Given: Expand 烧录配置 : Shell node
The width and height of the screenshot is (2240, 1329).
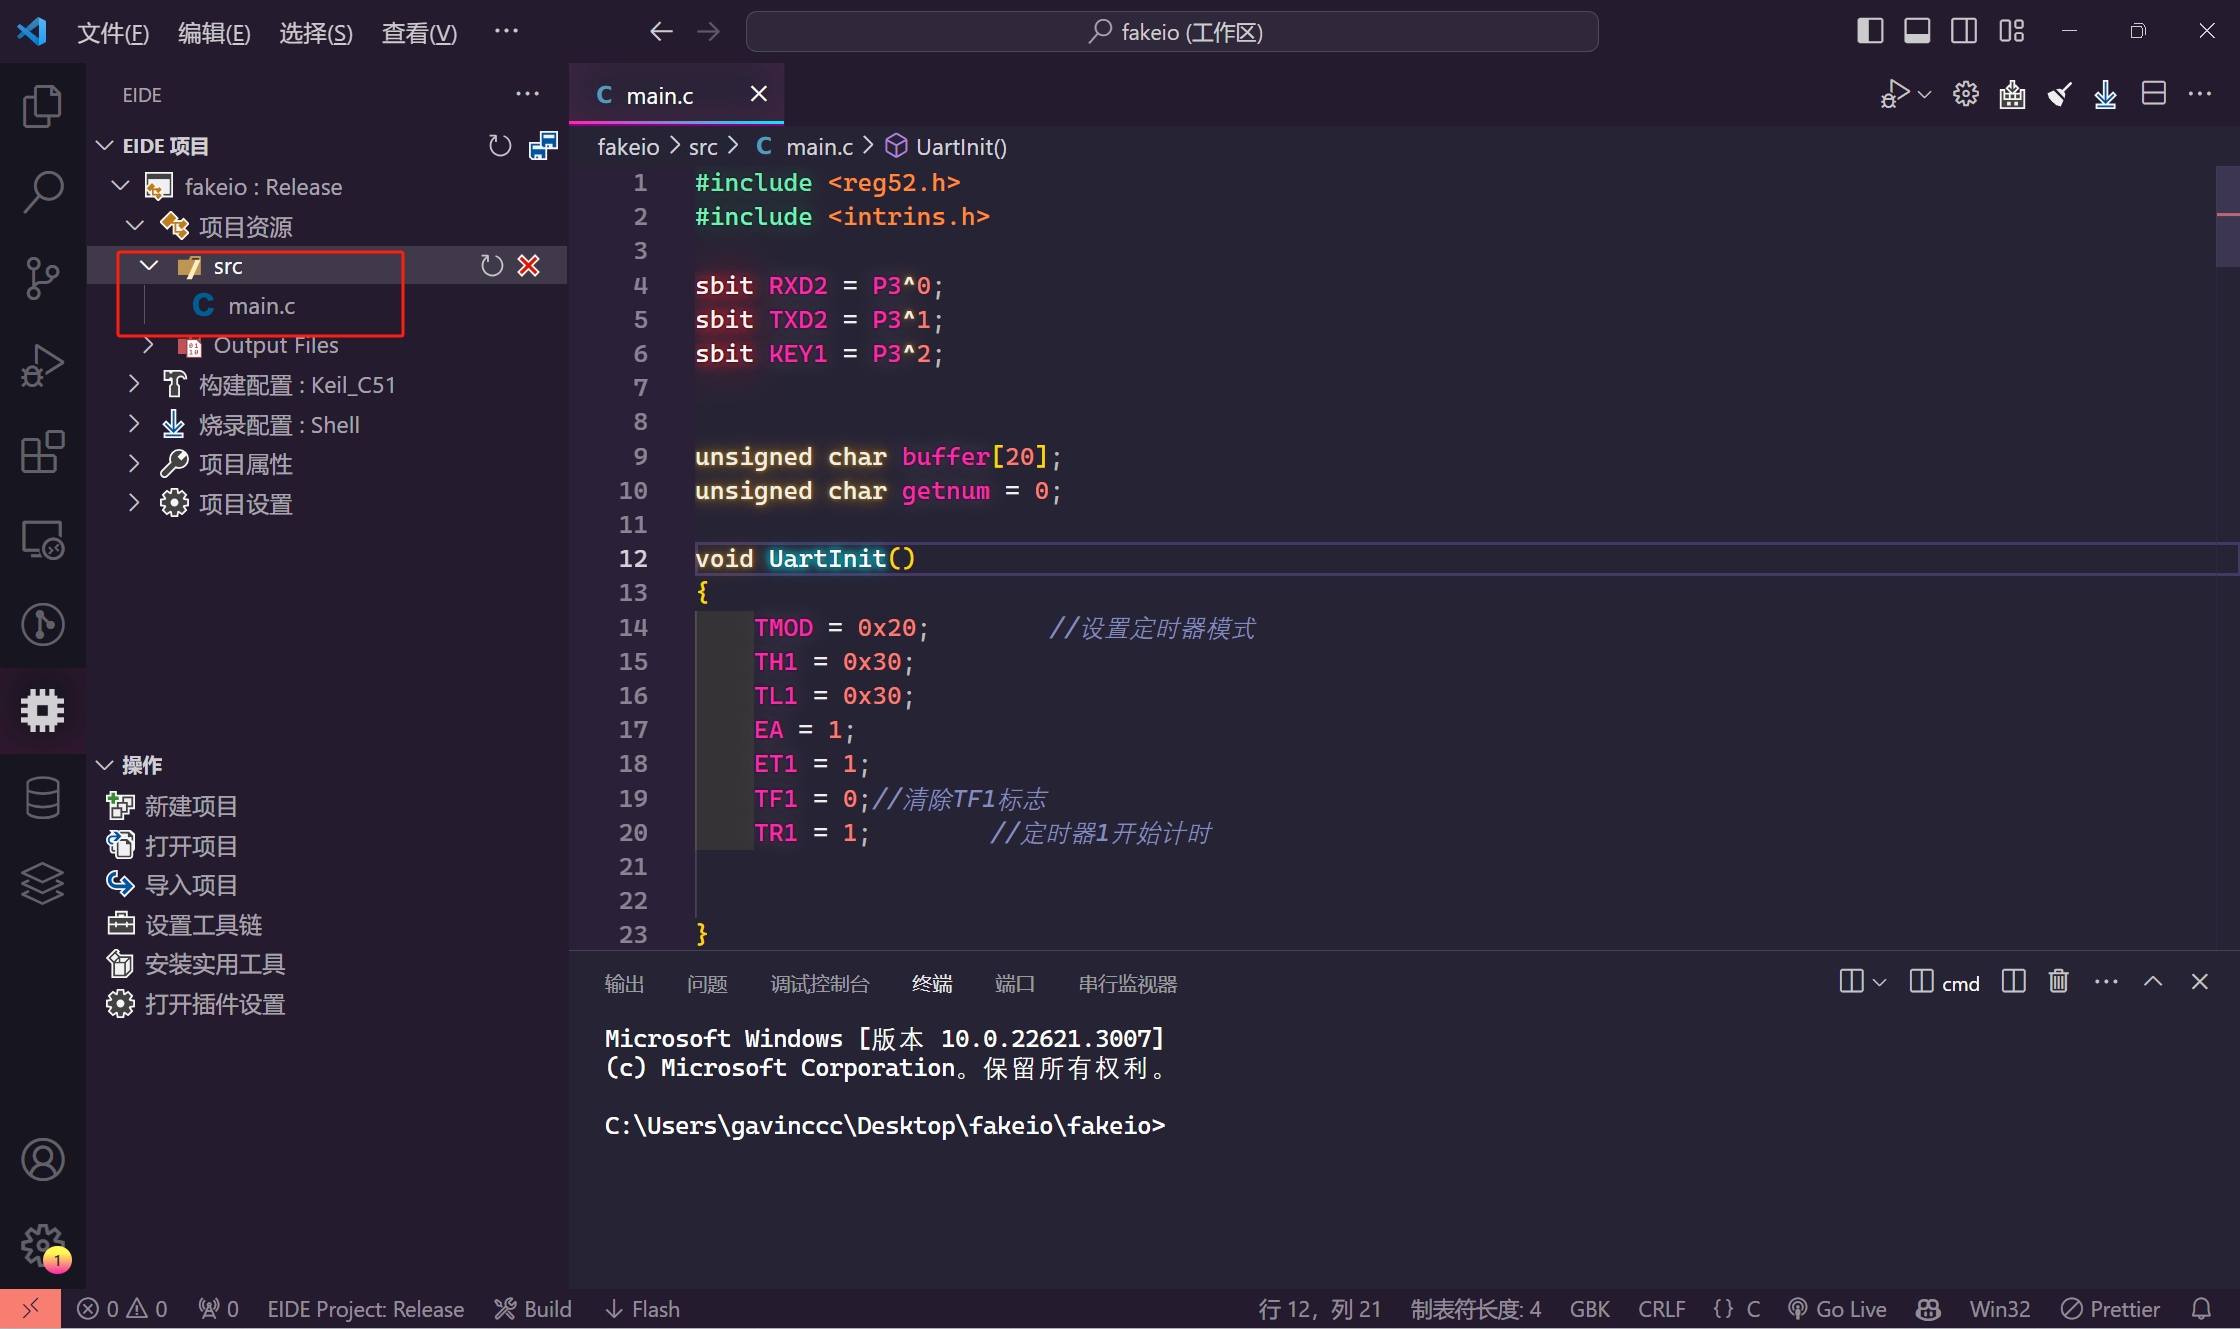Looking at the screenshot, I should click(x=135, y=424).
